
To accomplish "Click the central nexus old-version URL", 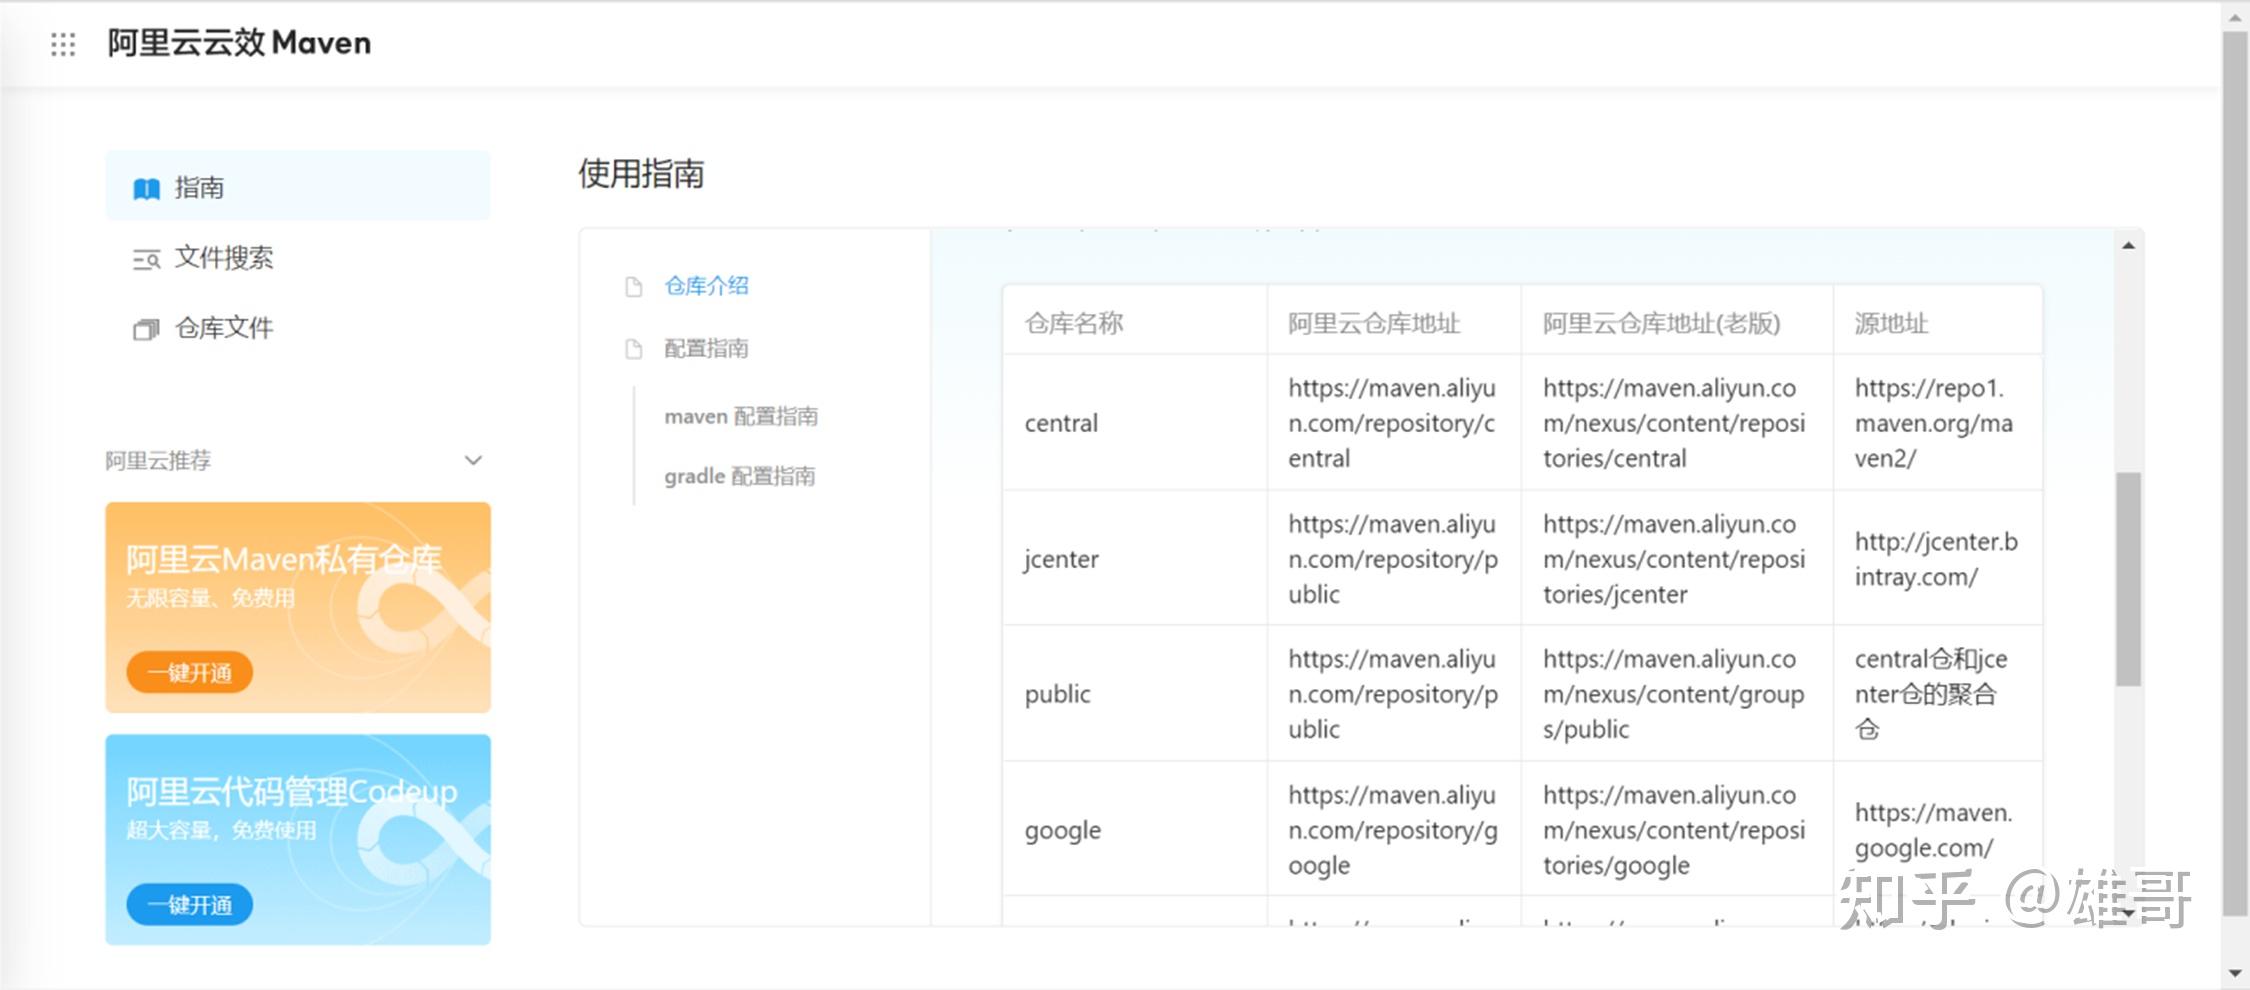I will [x=1674, y=423].
